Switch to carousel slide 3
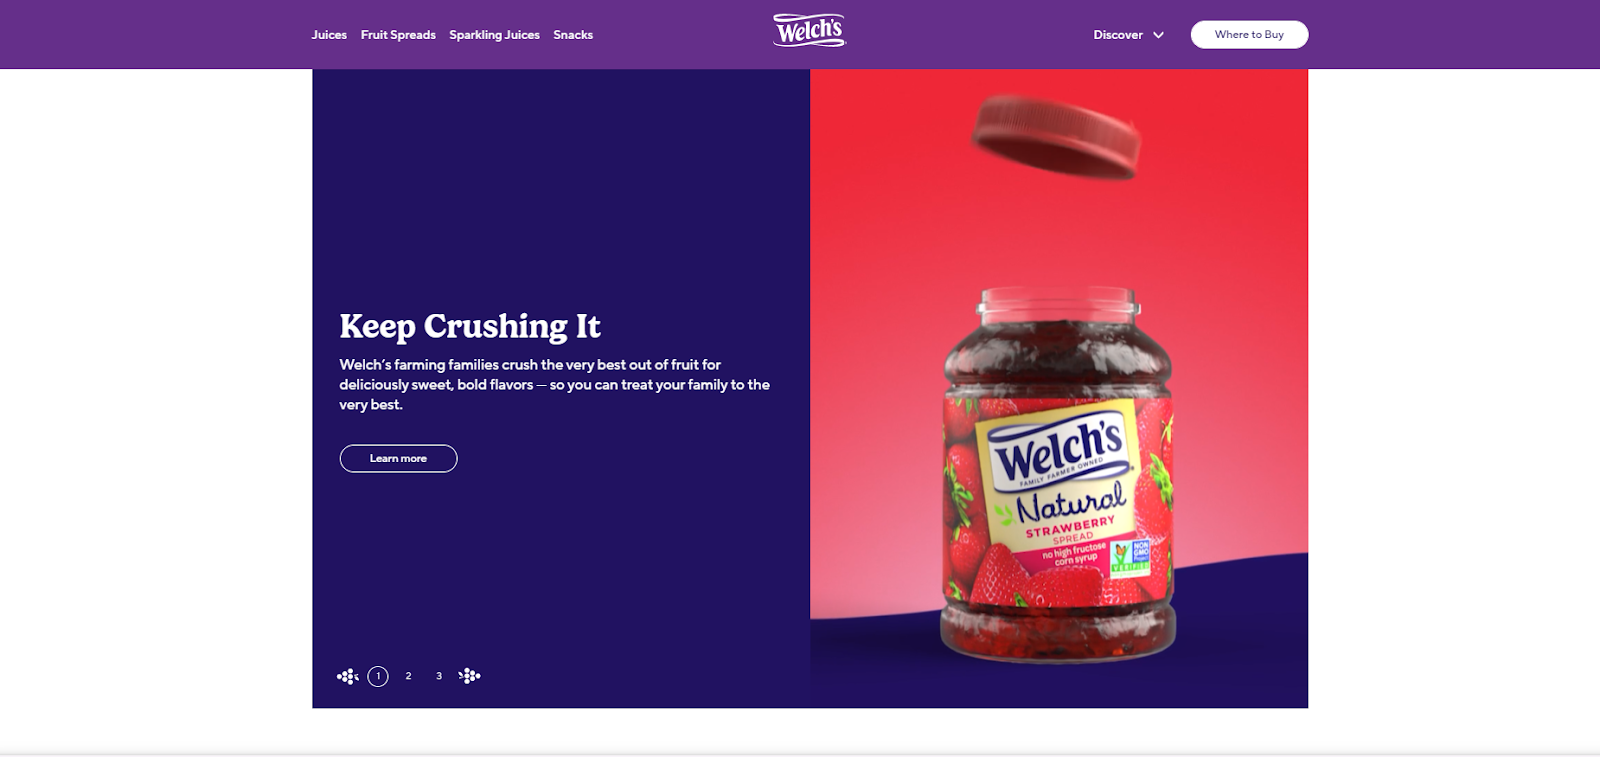This screenshot has width=1600, height=757. [x=439, y=677]
